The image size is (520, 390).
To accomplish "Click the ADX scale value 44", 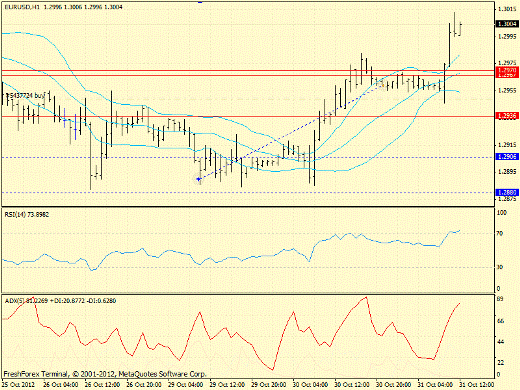I will pyautogui.click(x=500, y=342).
